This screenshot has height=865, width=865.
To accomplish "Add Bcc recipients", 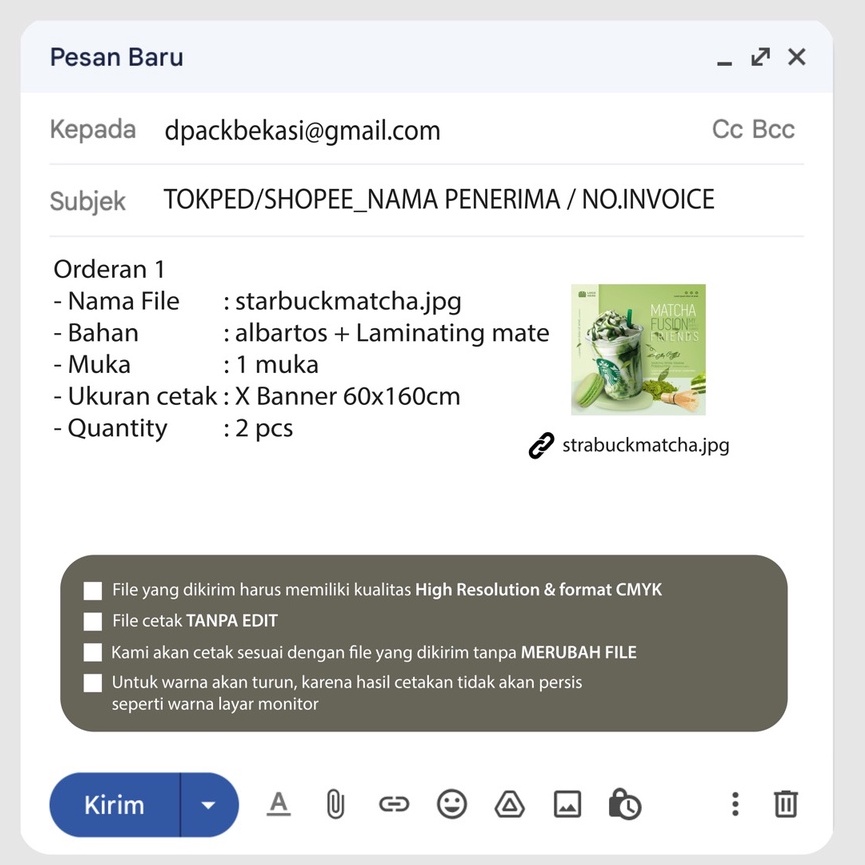I will tap(773, 130).
